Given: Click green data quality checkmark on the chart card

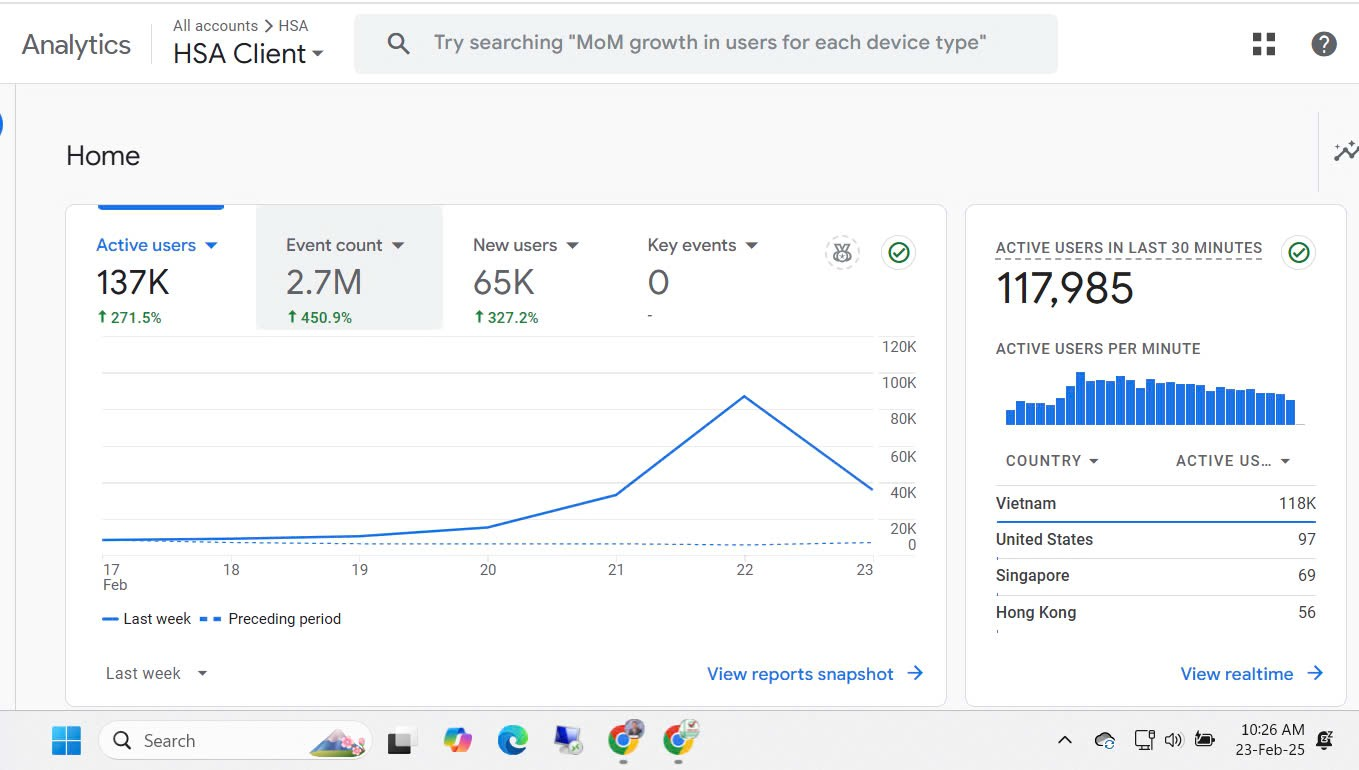Looking at the screenshot, I should coord(898,253).
